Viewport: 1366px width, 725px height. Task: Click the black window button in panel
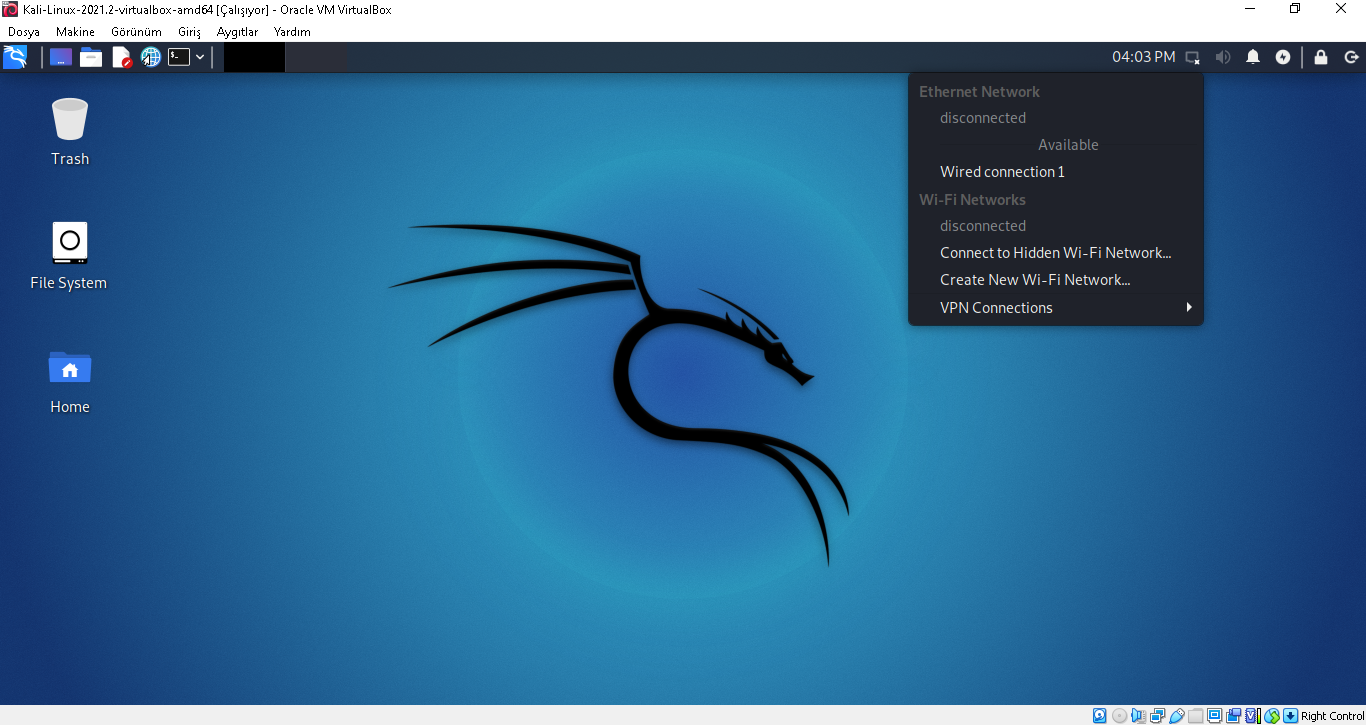click(254, 57)
